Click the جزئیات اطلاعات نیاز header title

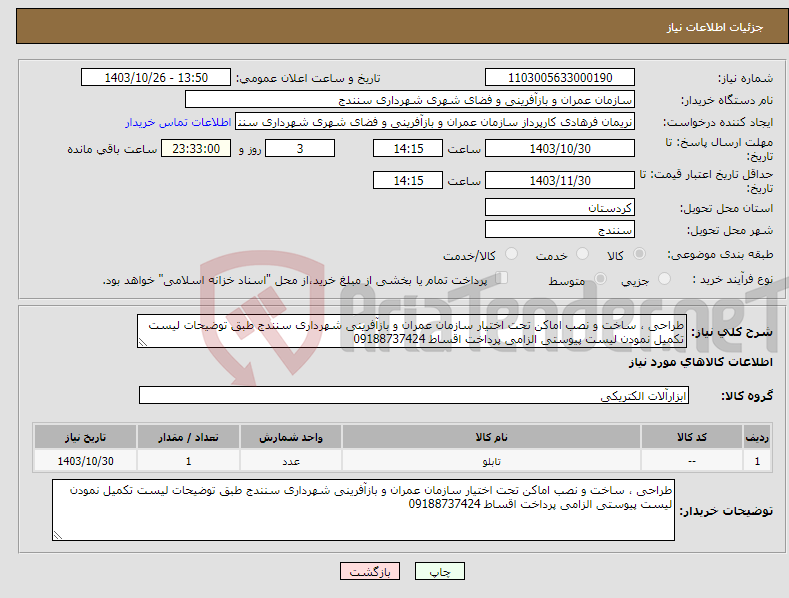pos(715,27)
